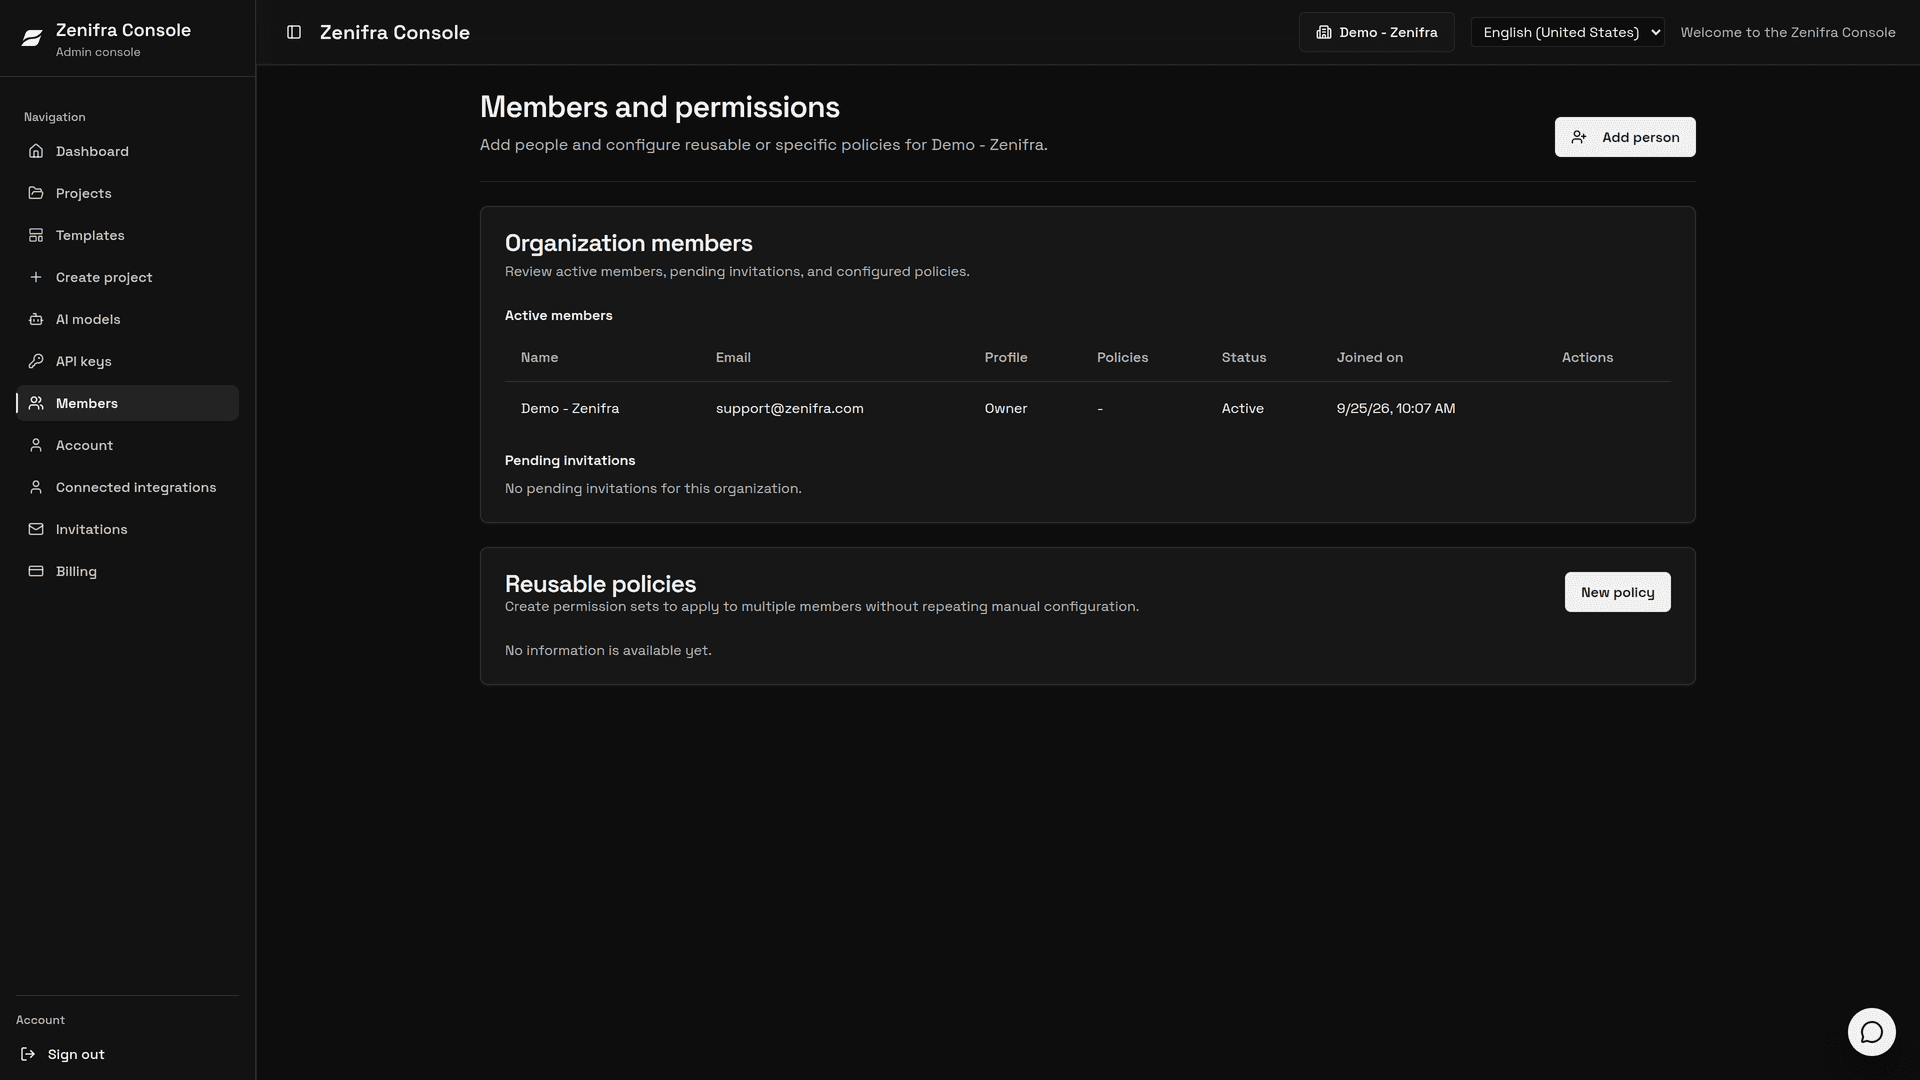Open the chat bubble support widget

(1871, 1032)
